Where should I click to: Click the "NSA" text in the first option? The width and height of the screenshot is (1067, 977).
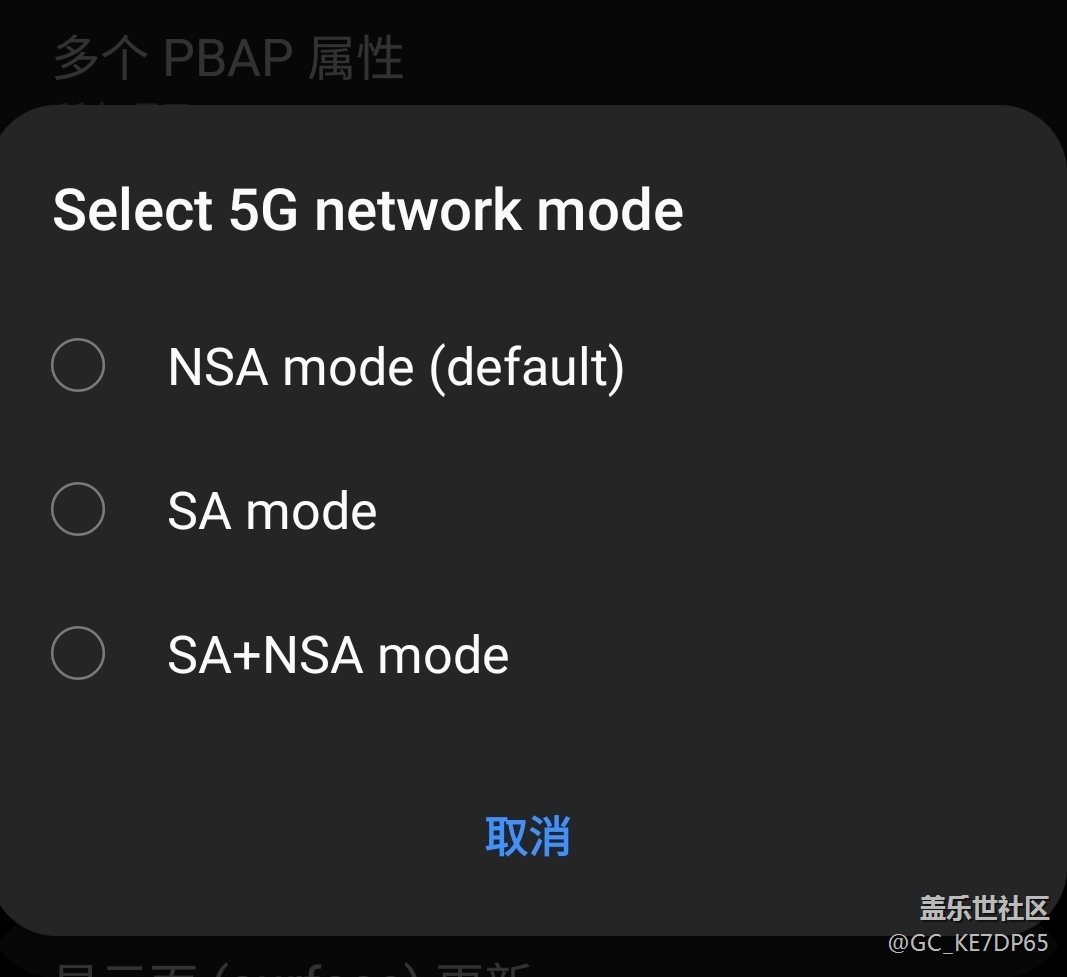pyautogui.click(x=218, y=367)
